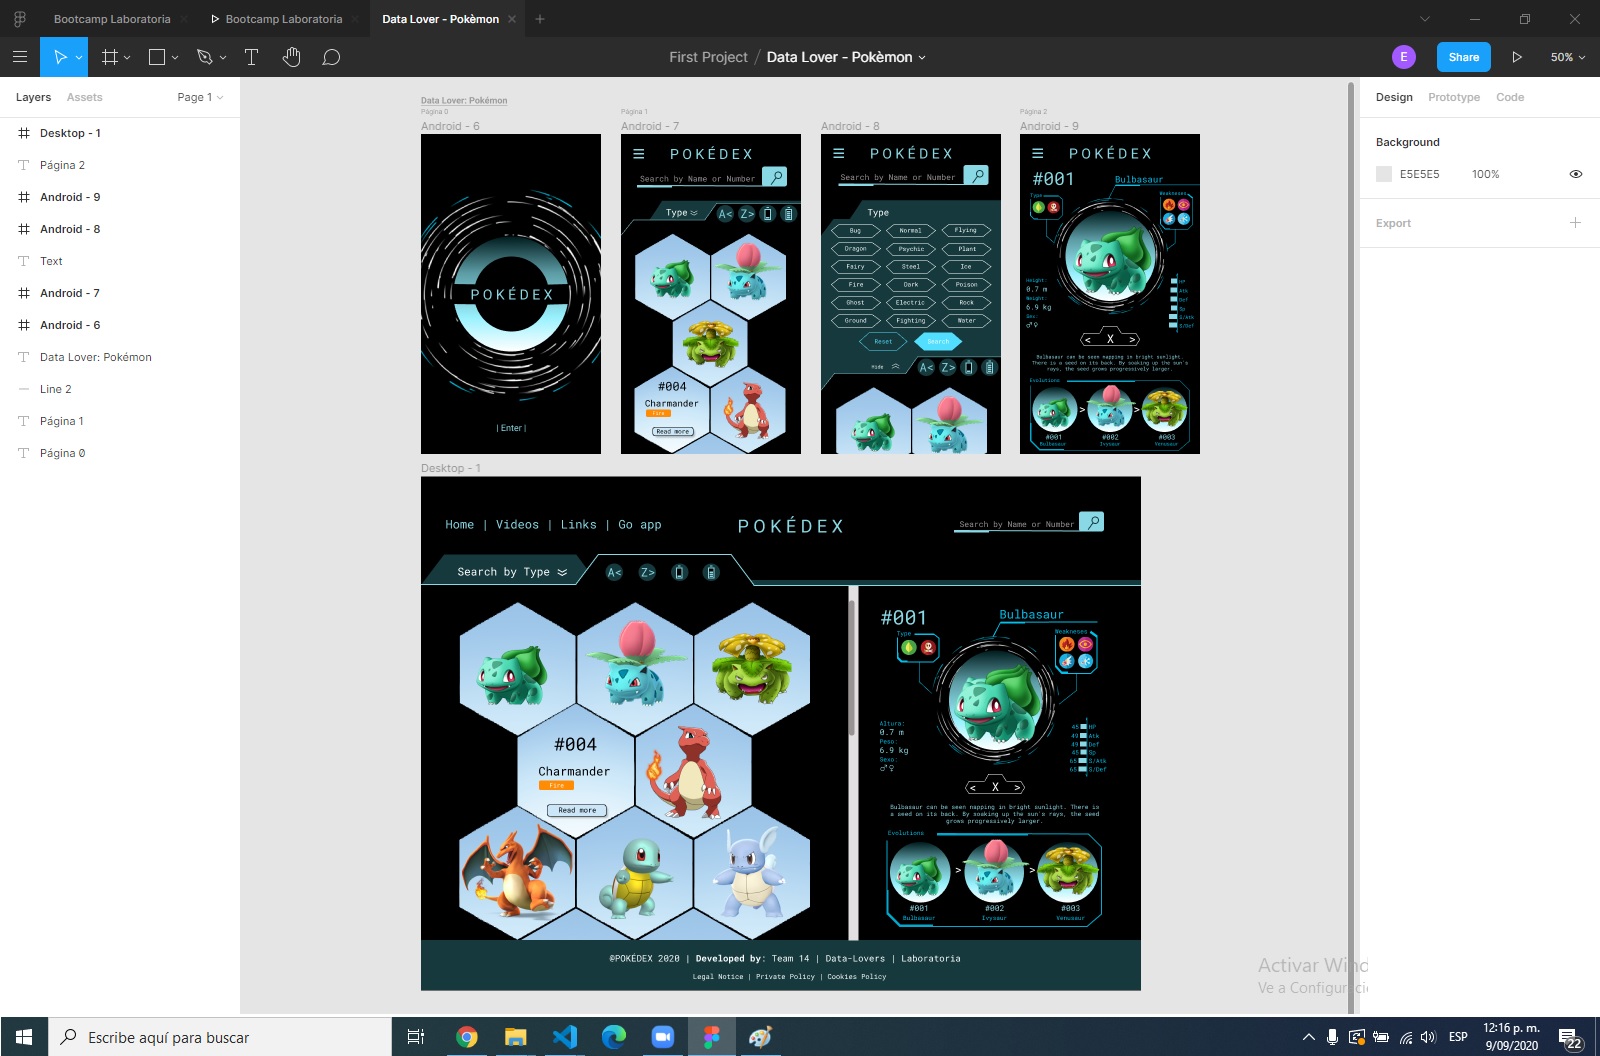1600x1056 pixels.
Task: Select the Desktop - 1 layer
Action: click(120, 133)
